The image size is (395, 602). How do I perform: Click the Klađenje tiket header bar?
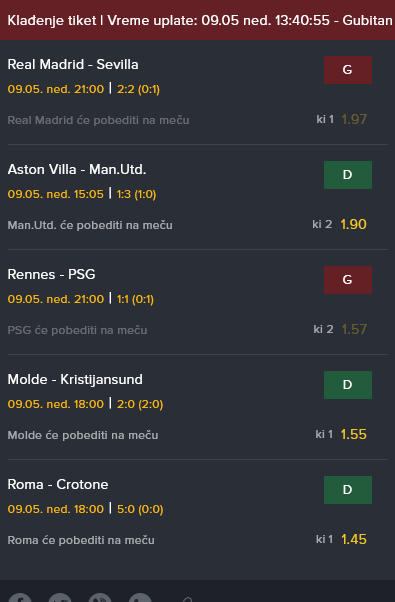[x=197, y=20]
